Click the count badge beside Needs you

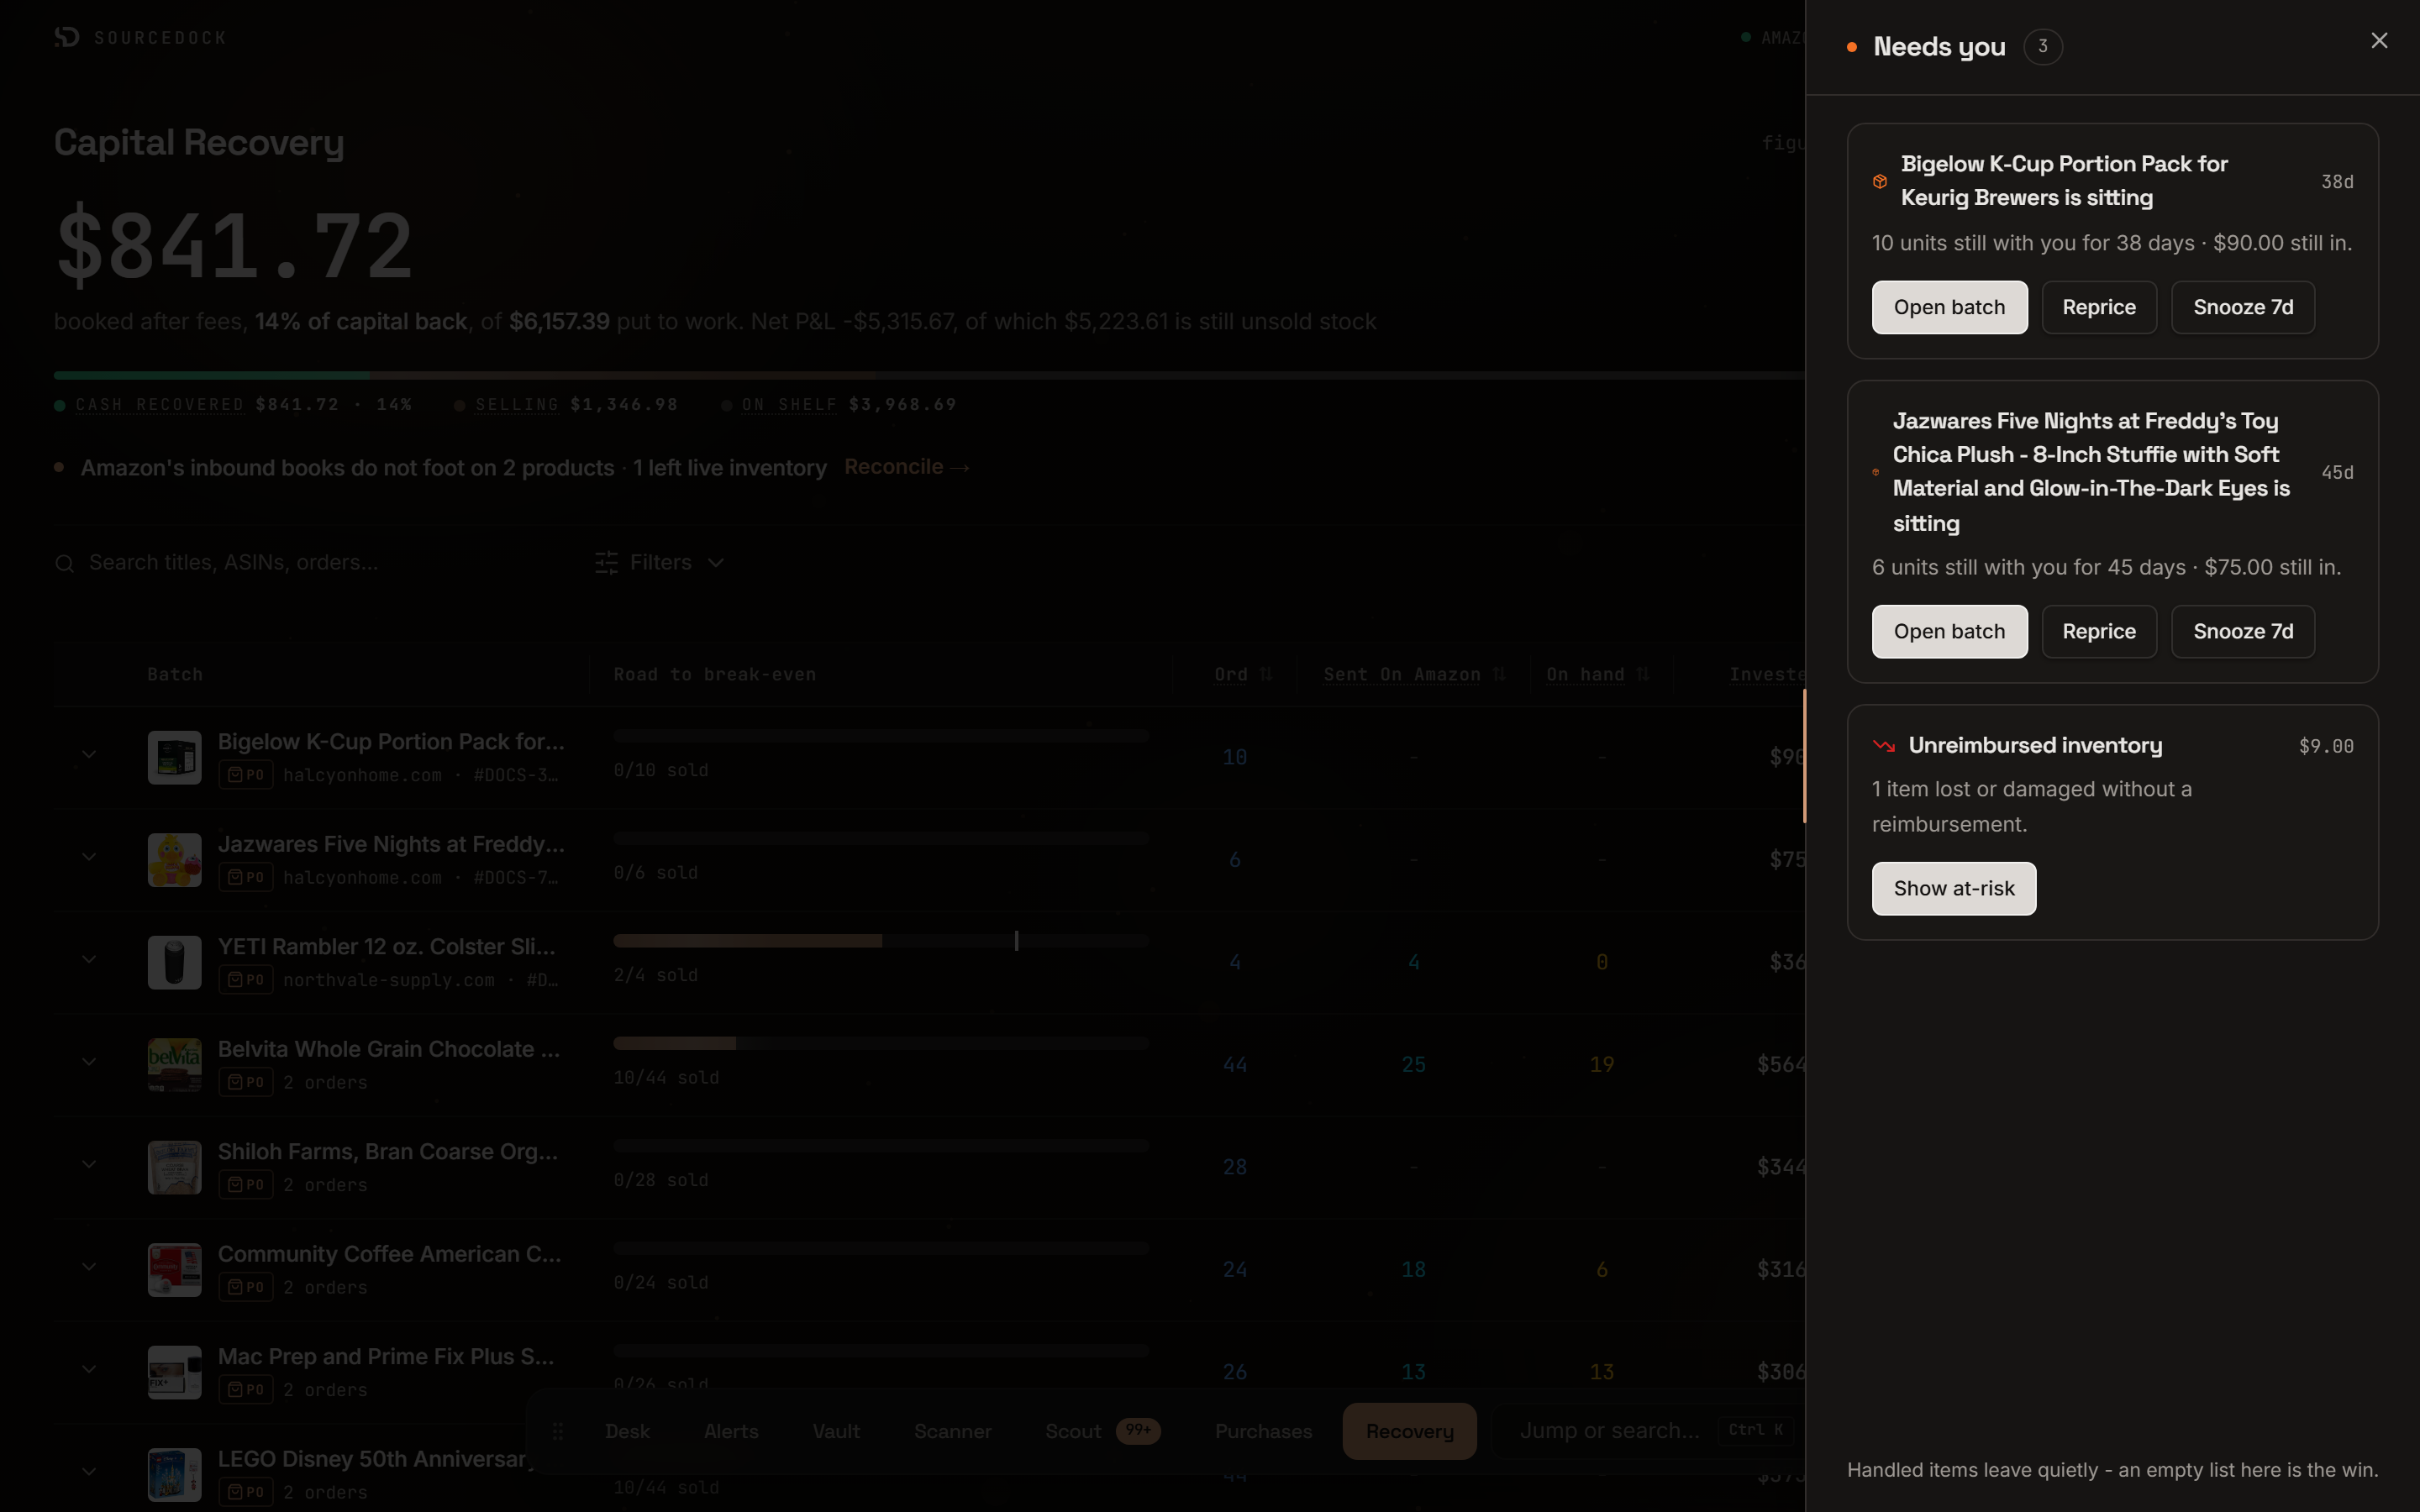coord(2043,46)
